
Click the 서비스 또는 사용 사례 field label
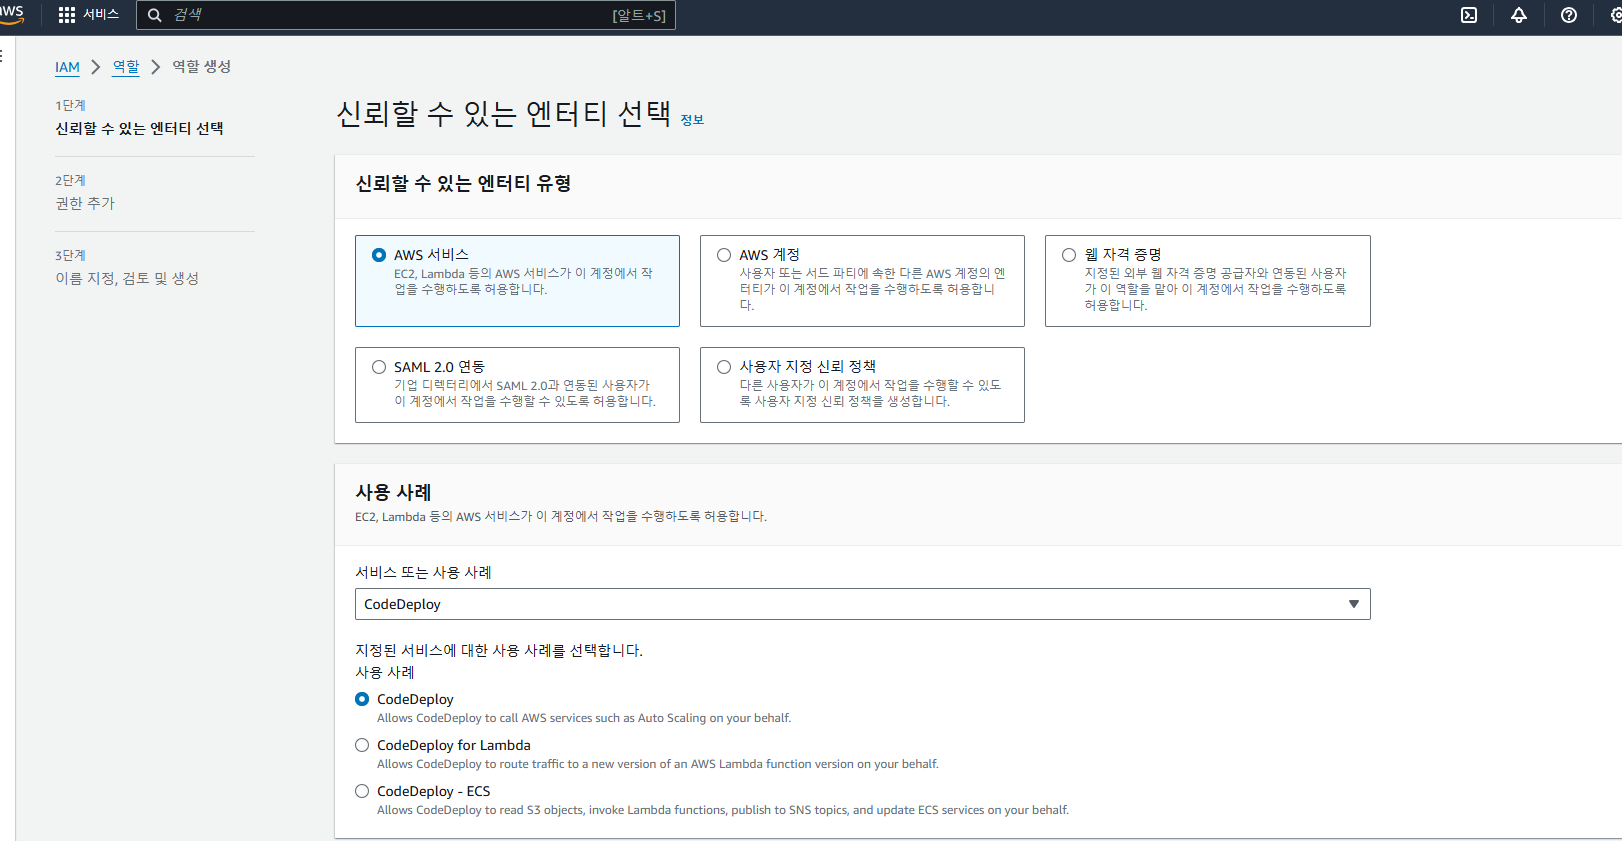[x=423, y=572]
